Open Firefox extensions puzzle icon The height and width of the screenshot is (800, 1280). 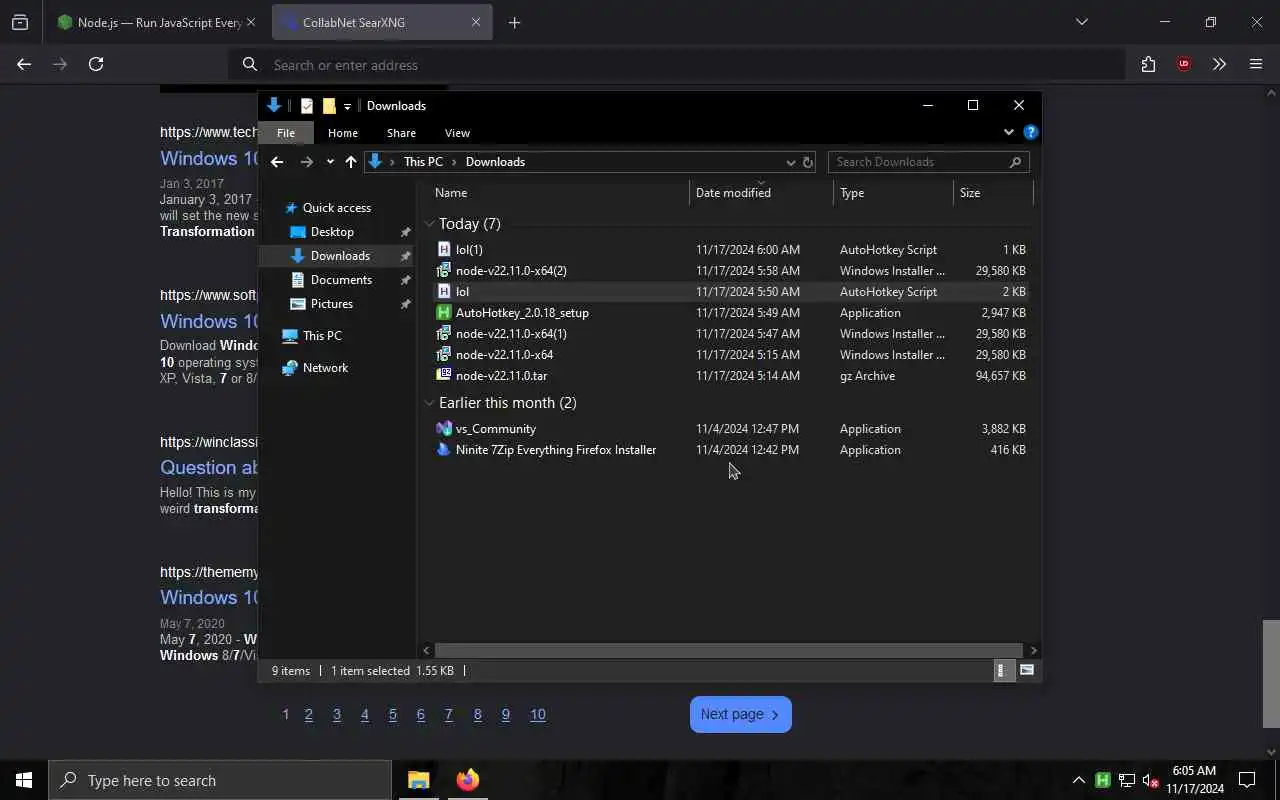[x=1148, y=64]
